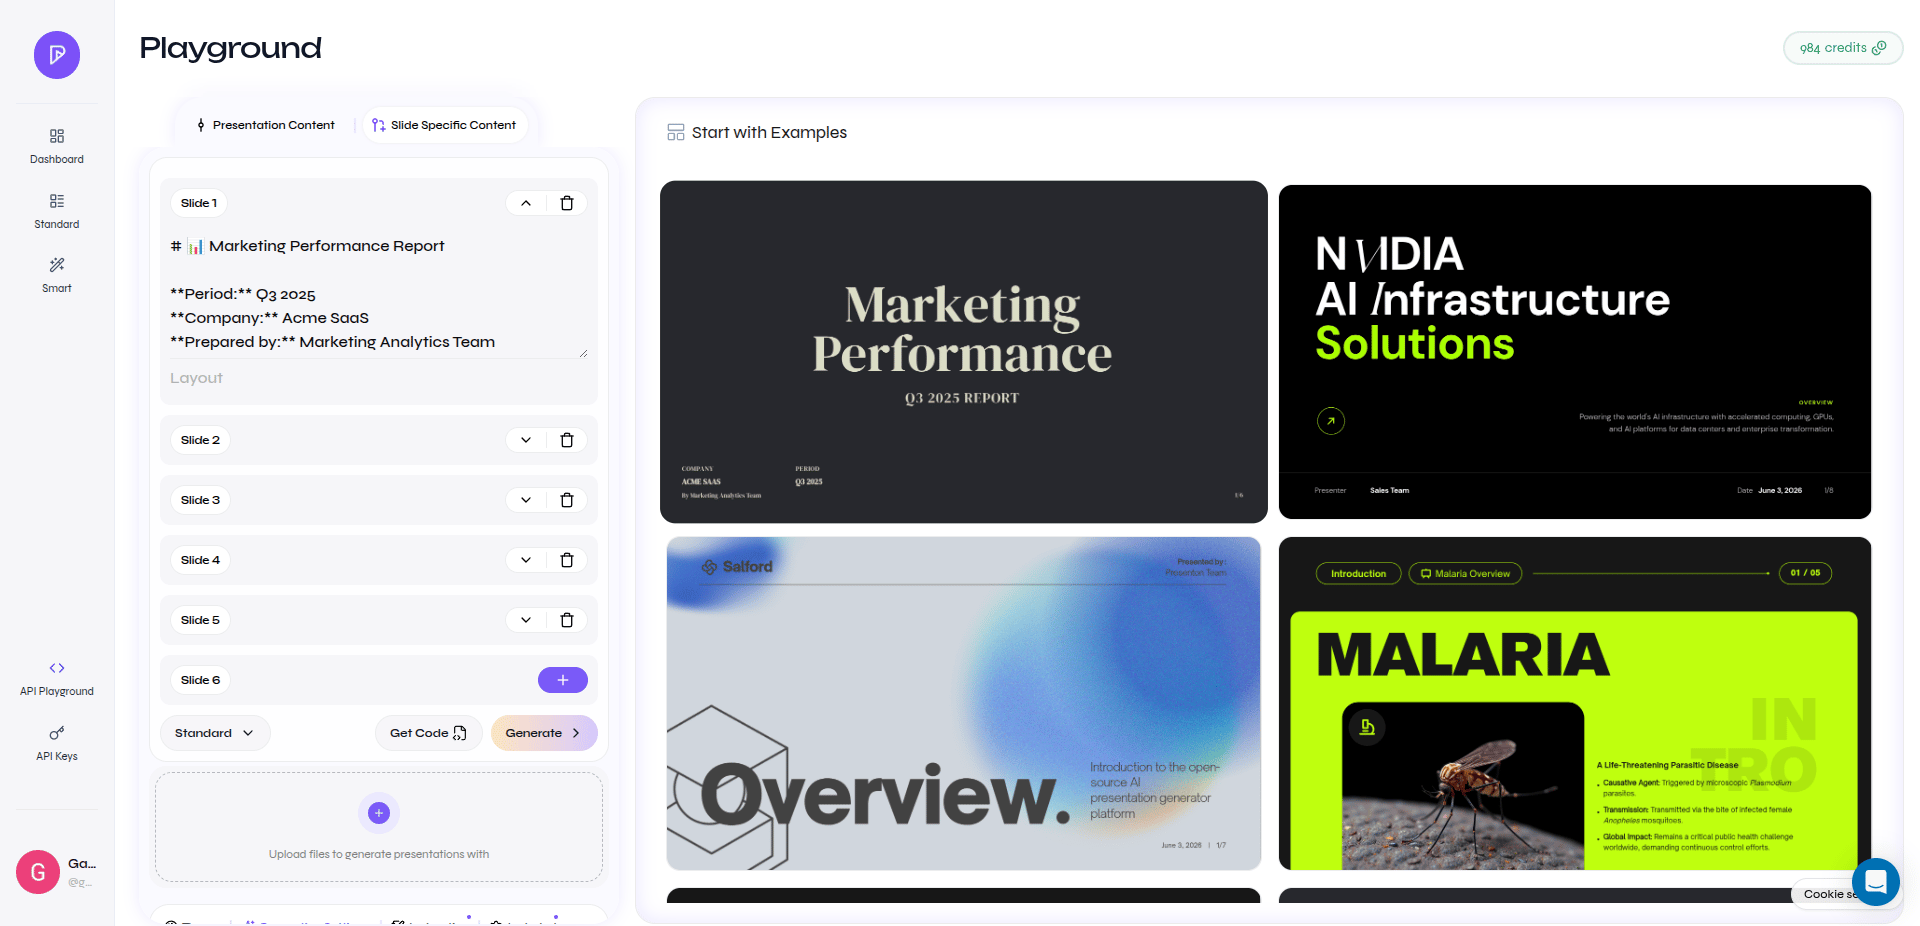The image size is (1920, 926).
Task: Click the Slide 1 label
Action: (199, 203)
